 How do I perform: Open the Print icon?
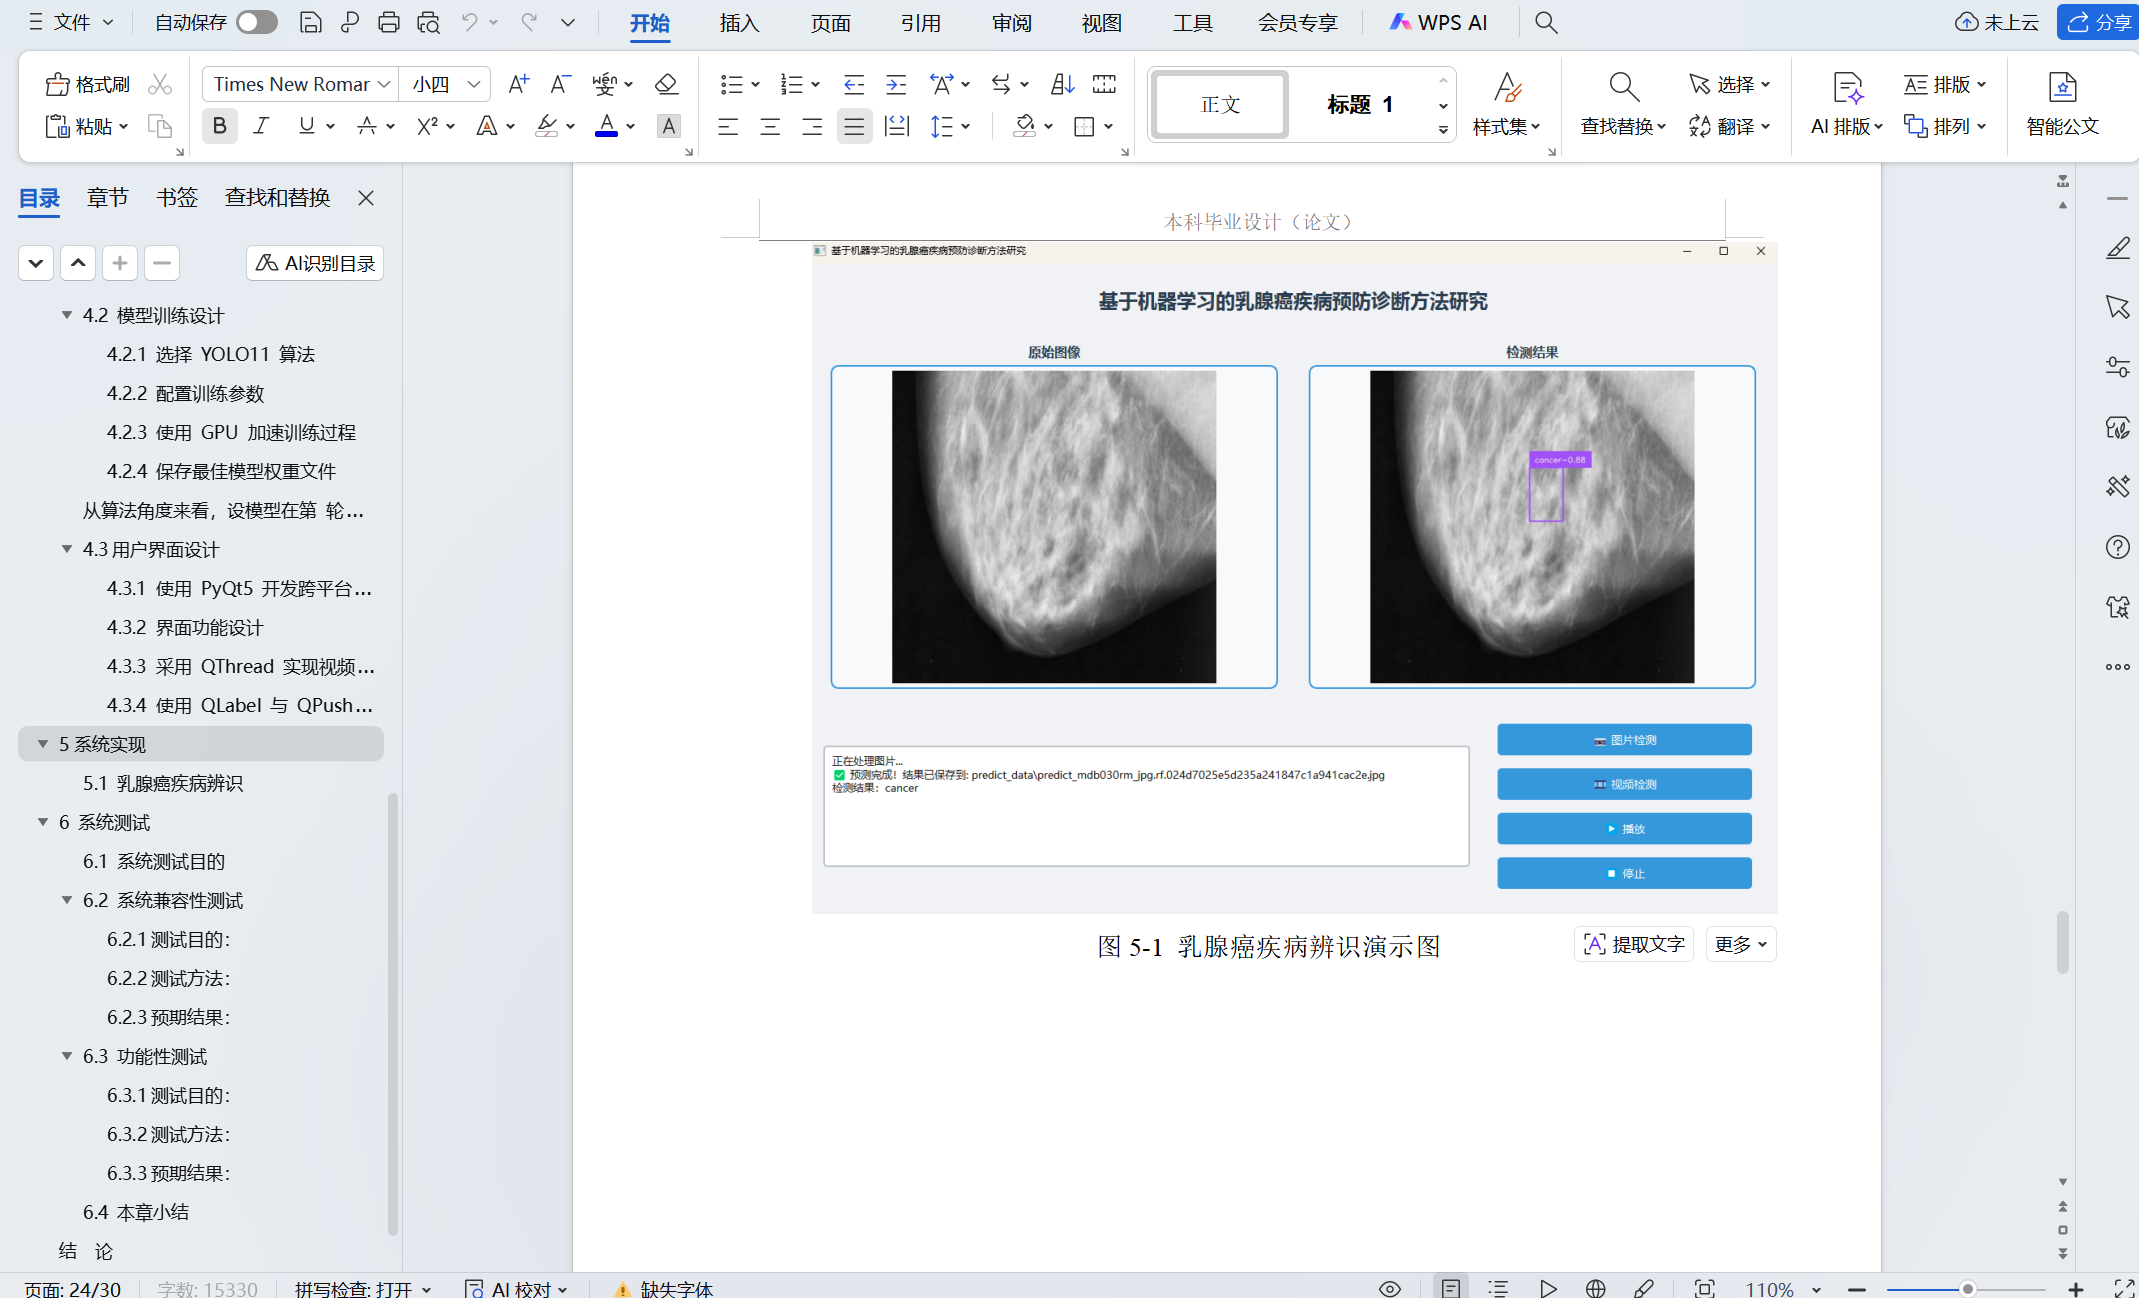389,22
